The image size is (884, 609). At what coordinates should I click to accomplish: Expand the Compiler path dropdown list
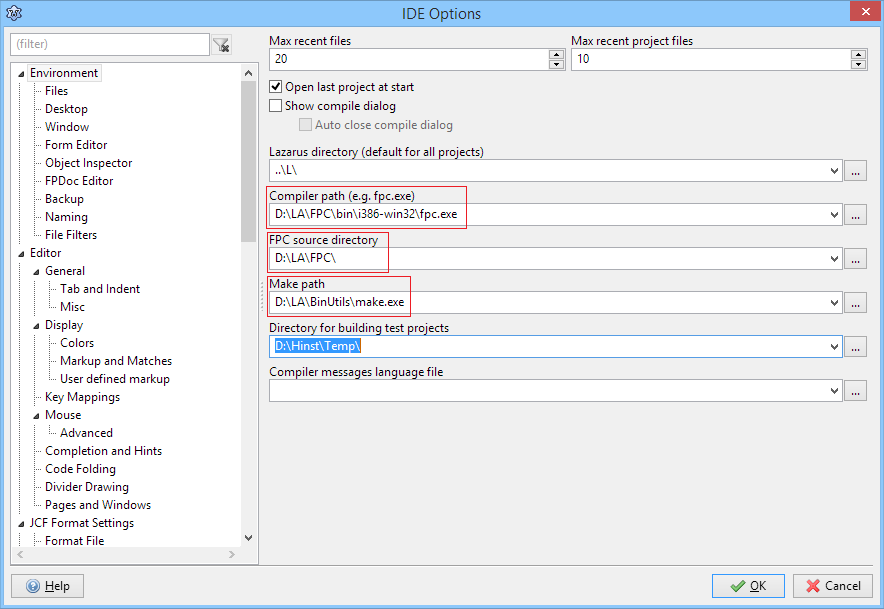835,215
